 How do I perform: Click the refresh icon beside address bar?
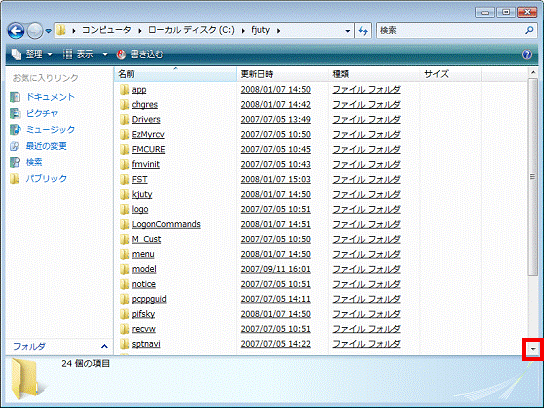pos(363,31)
